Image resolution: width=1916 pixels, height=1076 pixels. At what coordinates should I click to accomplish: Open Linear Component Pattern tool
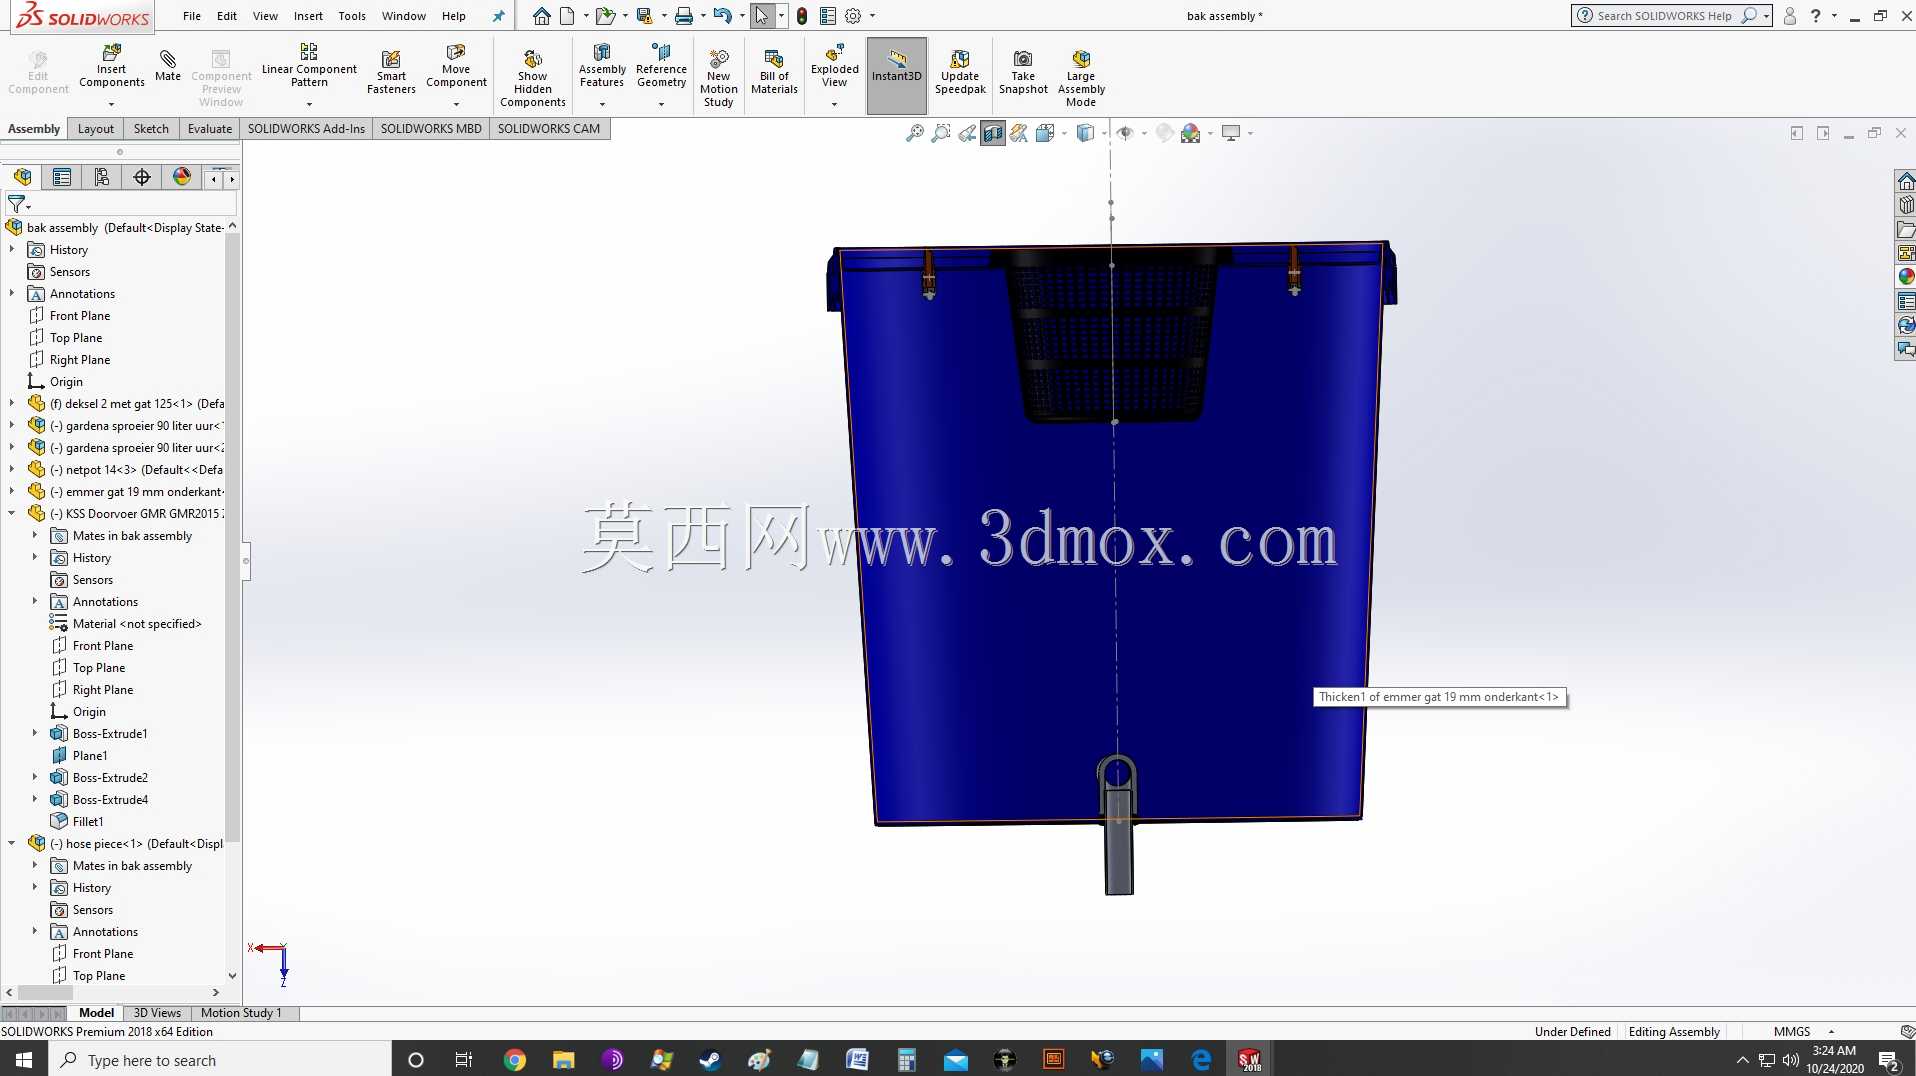309,65
